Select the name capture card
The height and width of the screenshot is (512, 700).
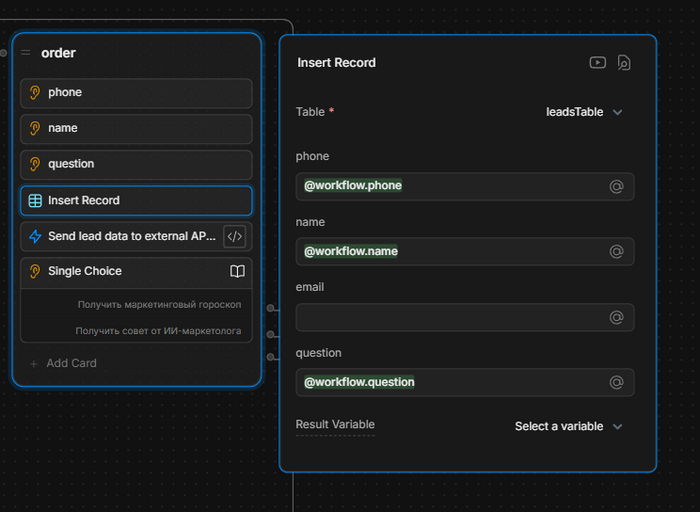136,129
